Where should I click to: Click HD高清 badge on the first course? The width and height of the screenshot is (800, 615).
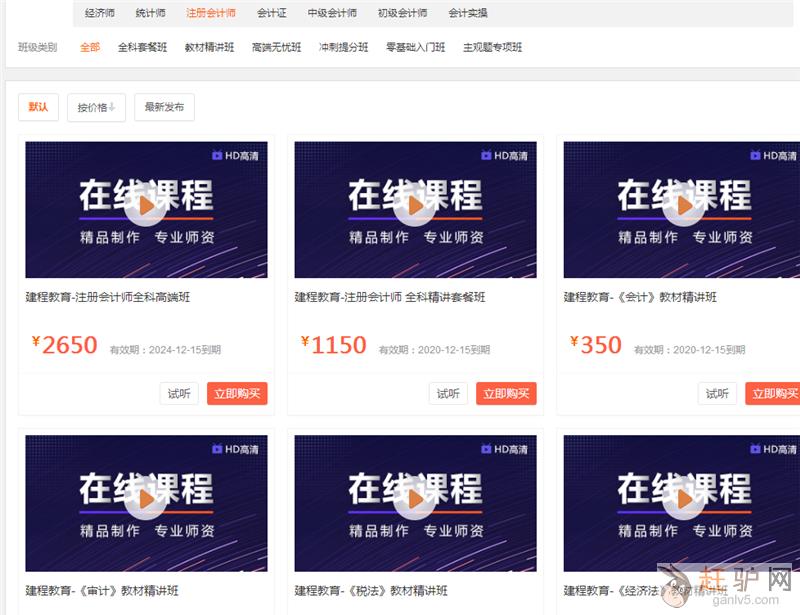(x=235, y=156)
